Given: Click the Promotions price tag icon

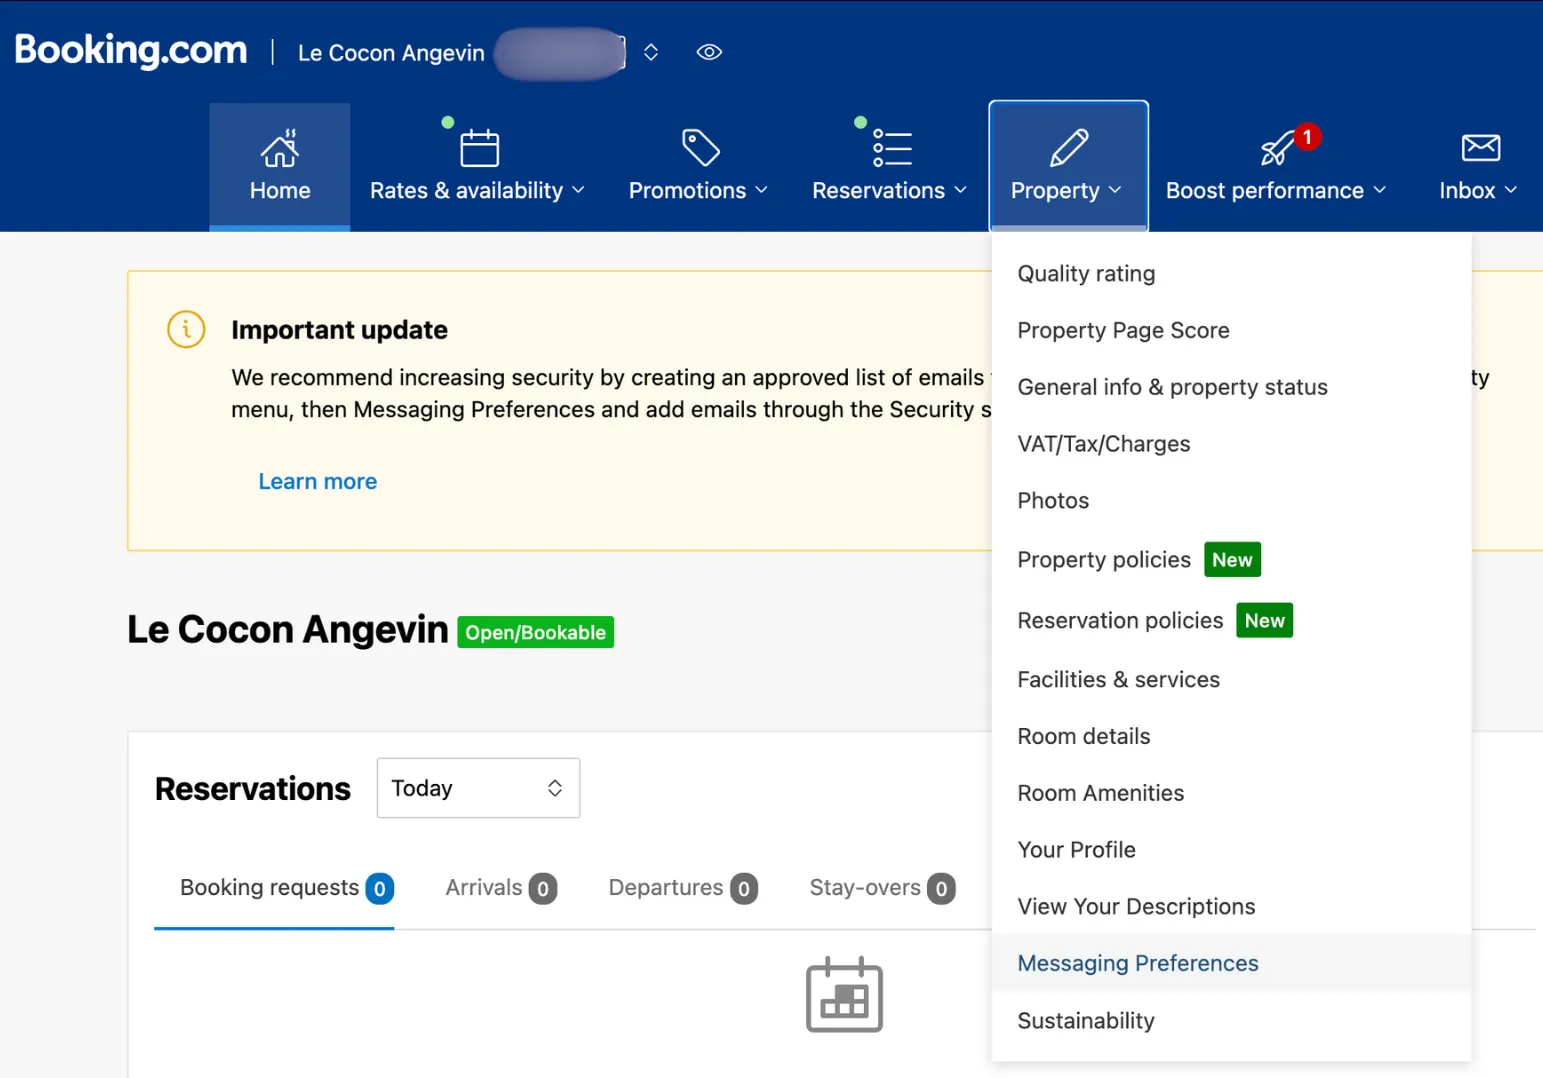Looking at the screenshot, I should pos(700,147).
